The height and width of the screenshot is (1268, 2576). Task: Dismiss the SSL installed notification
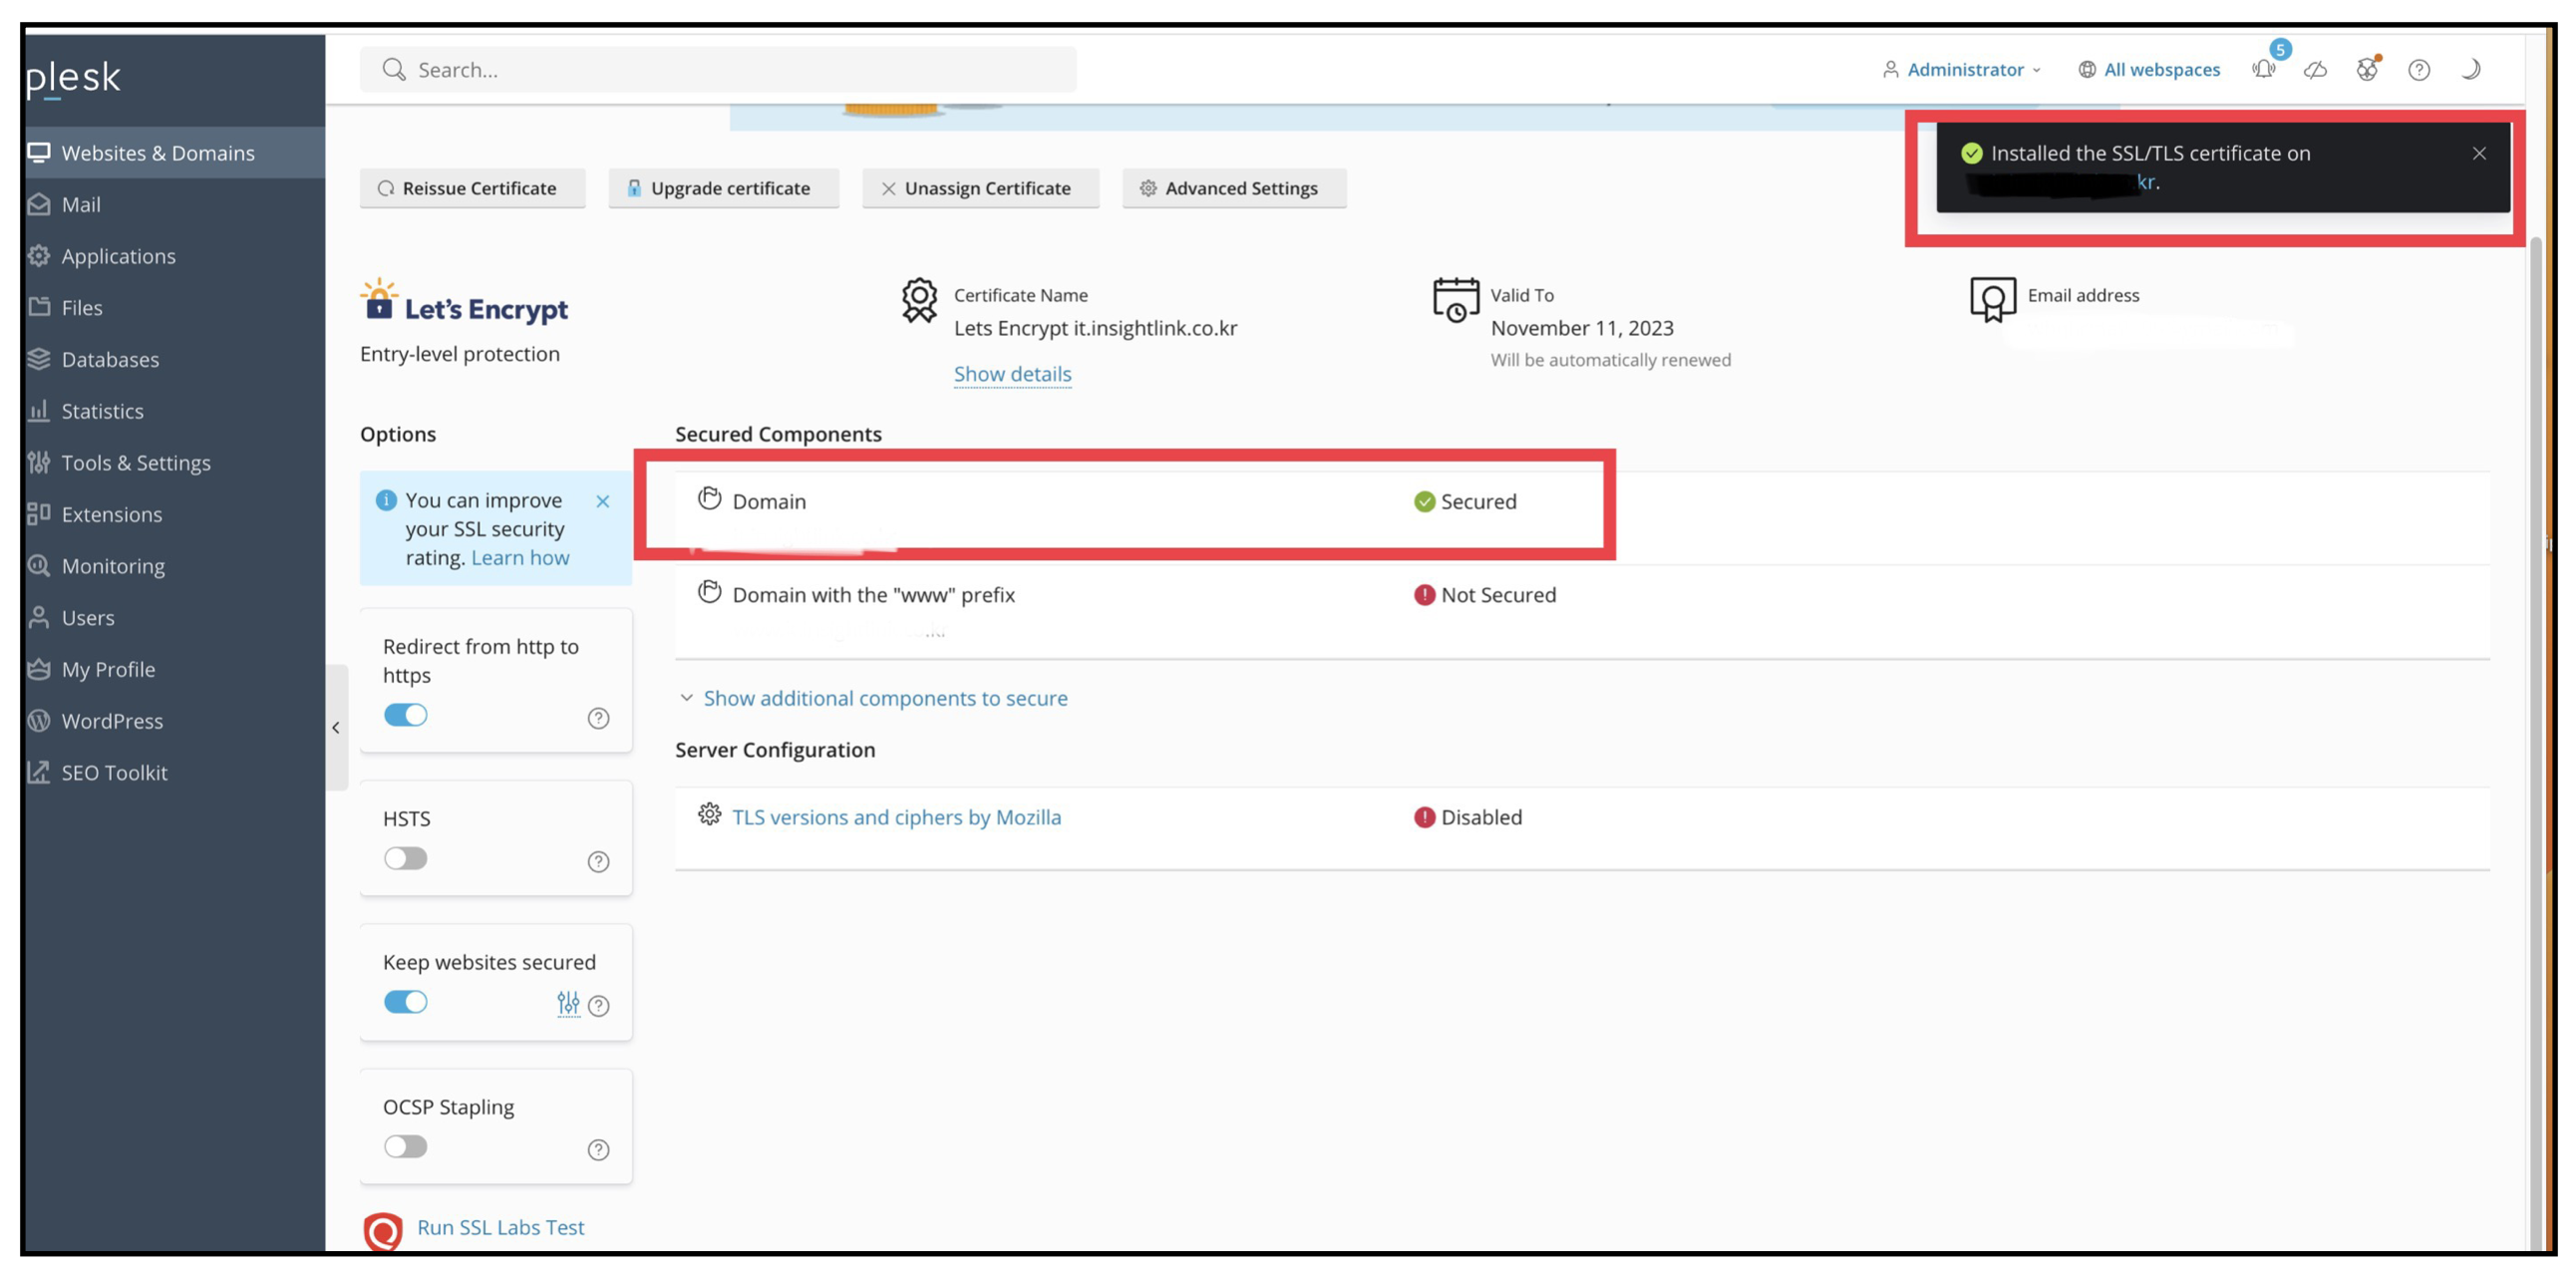[2478, 153]
